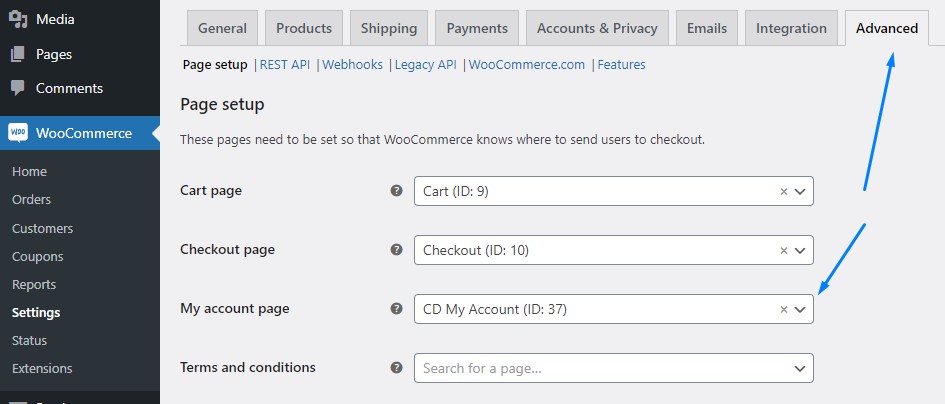
Task: Click help tooltip icon beside Cart page
Action: (x=396, y=191)
